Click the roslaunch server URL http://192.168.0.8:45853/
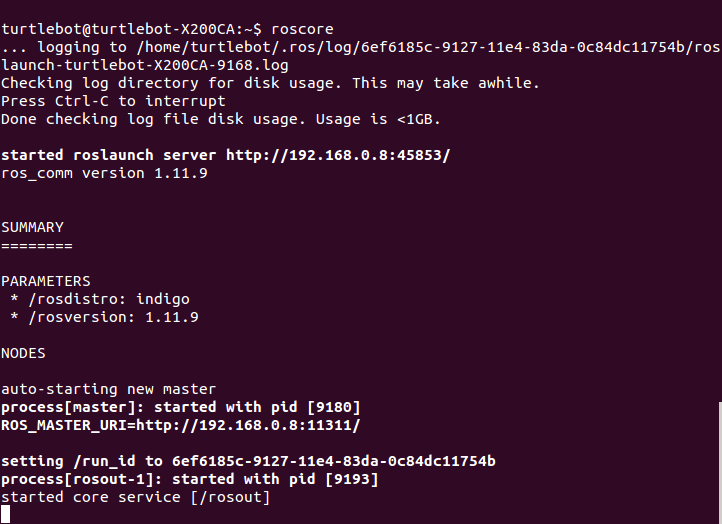 pos(338,155)
